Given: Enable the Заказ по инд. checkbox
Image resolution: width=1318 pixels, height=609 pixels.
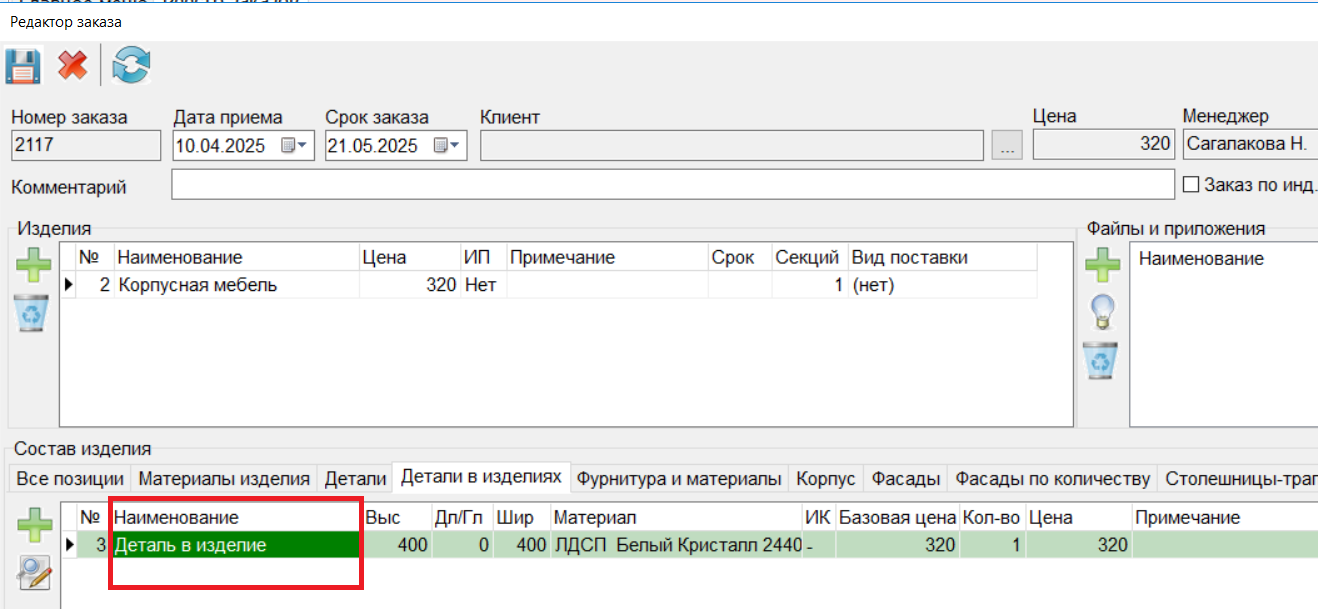Looking at the screenshot, I should (1191, 185).
